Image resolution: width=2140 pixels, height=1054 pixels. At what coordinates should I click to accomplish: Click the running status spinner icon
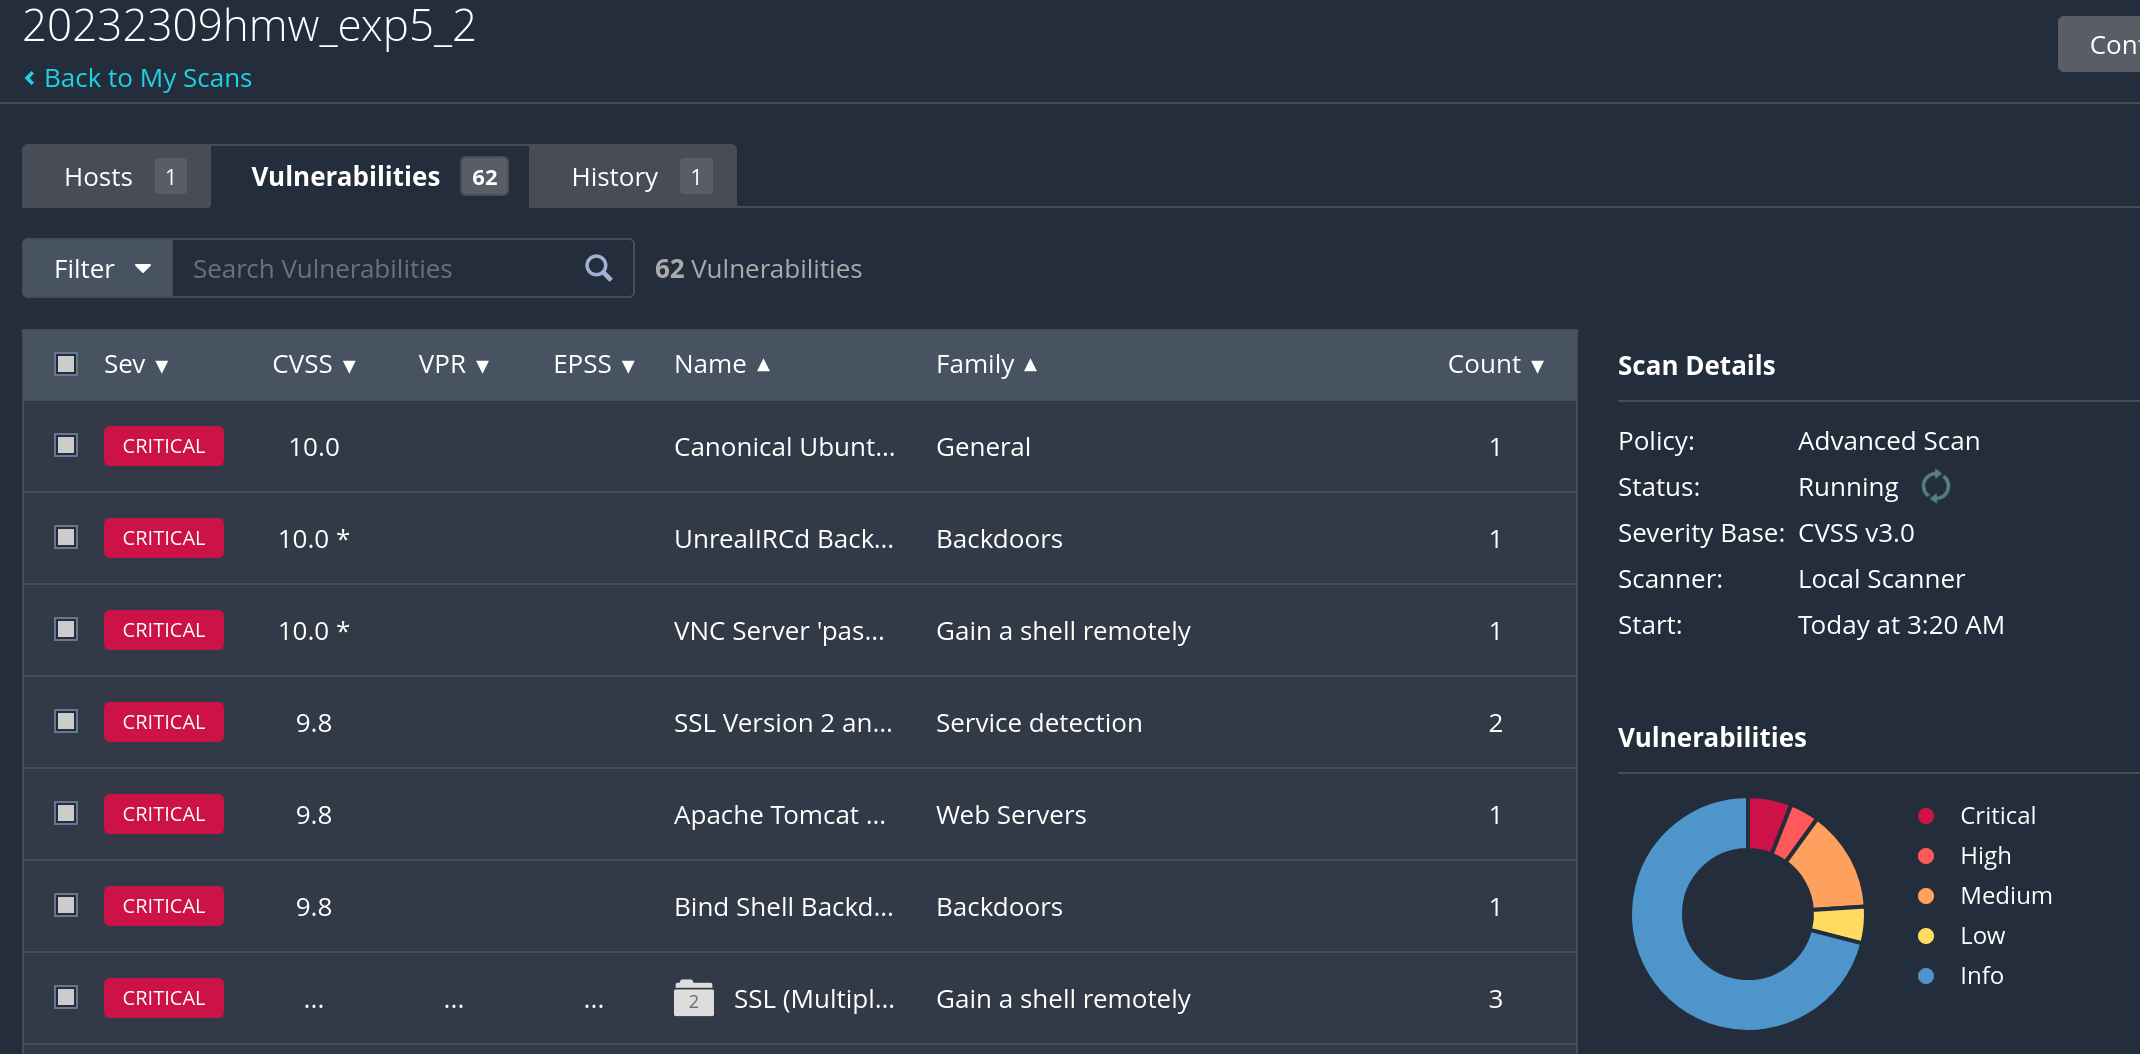tap(1935, 487)
